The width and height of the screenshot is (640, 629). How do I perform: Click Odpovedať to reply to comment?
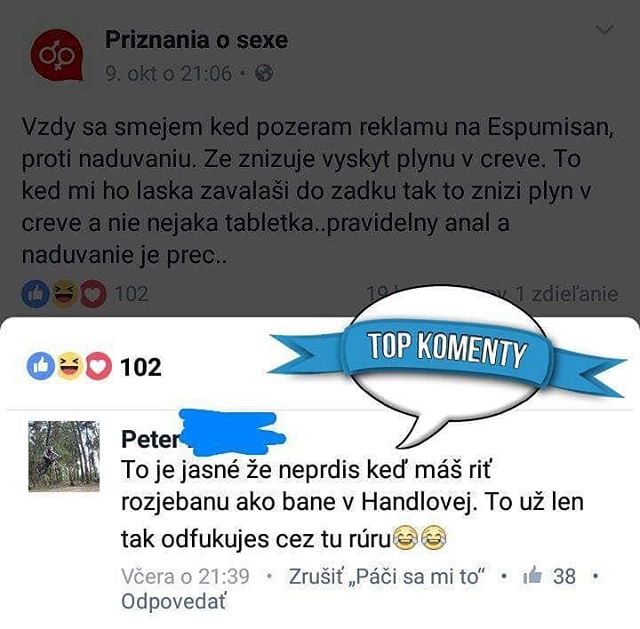click(173, 601)
